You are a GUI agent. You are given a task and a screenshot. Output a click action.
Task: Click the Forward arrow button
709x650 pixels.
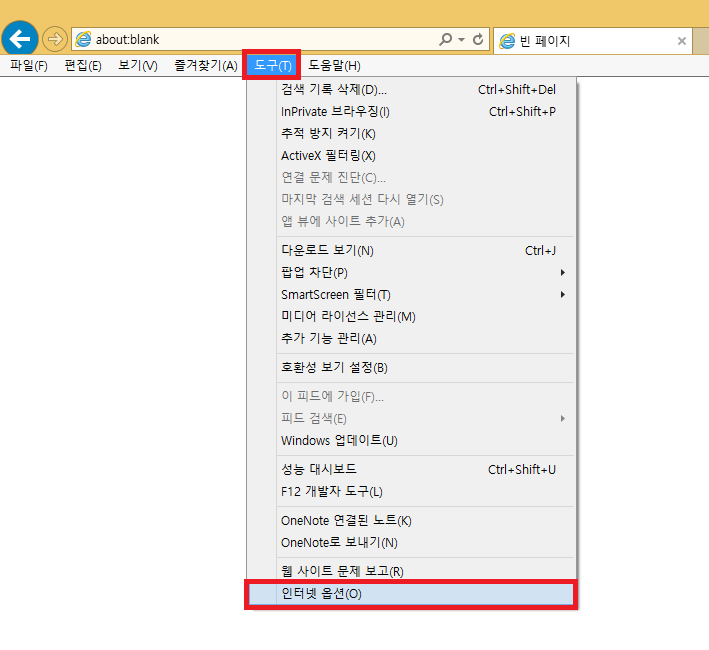click(55, 39)
